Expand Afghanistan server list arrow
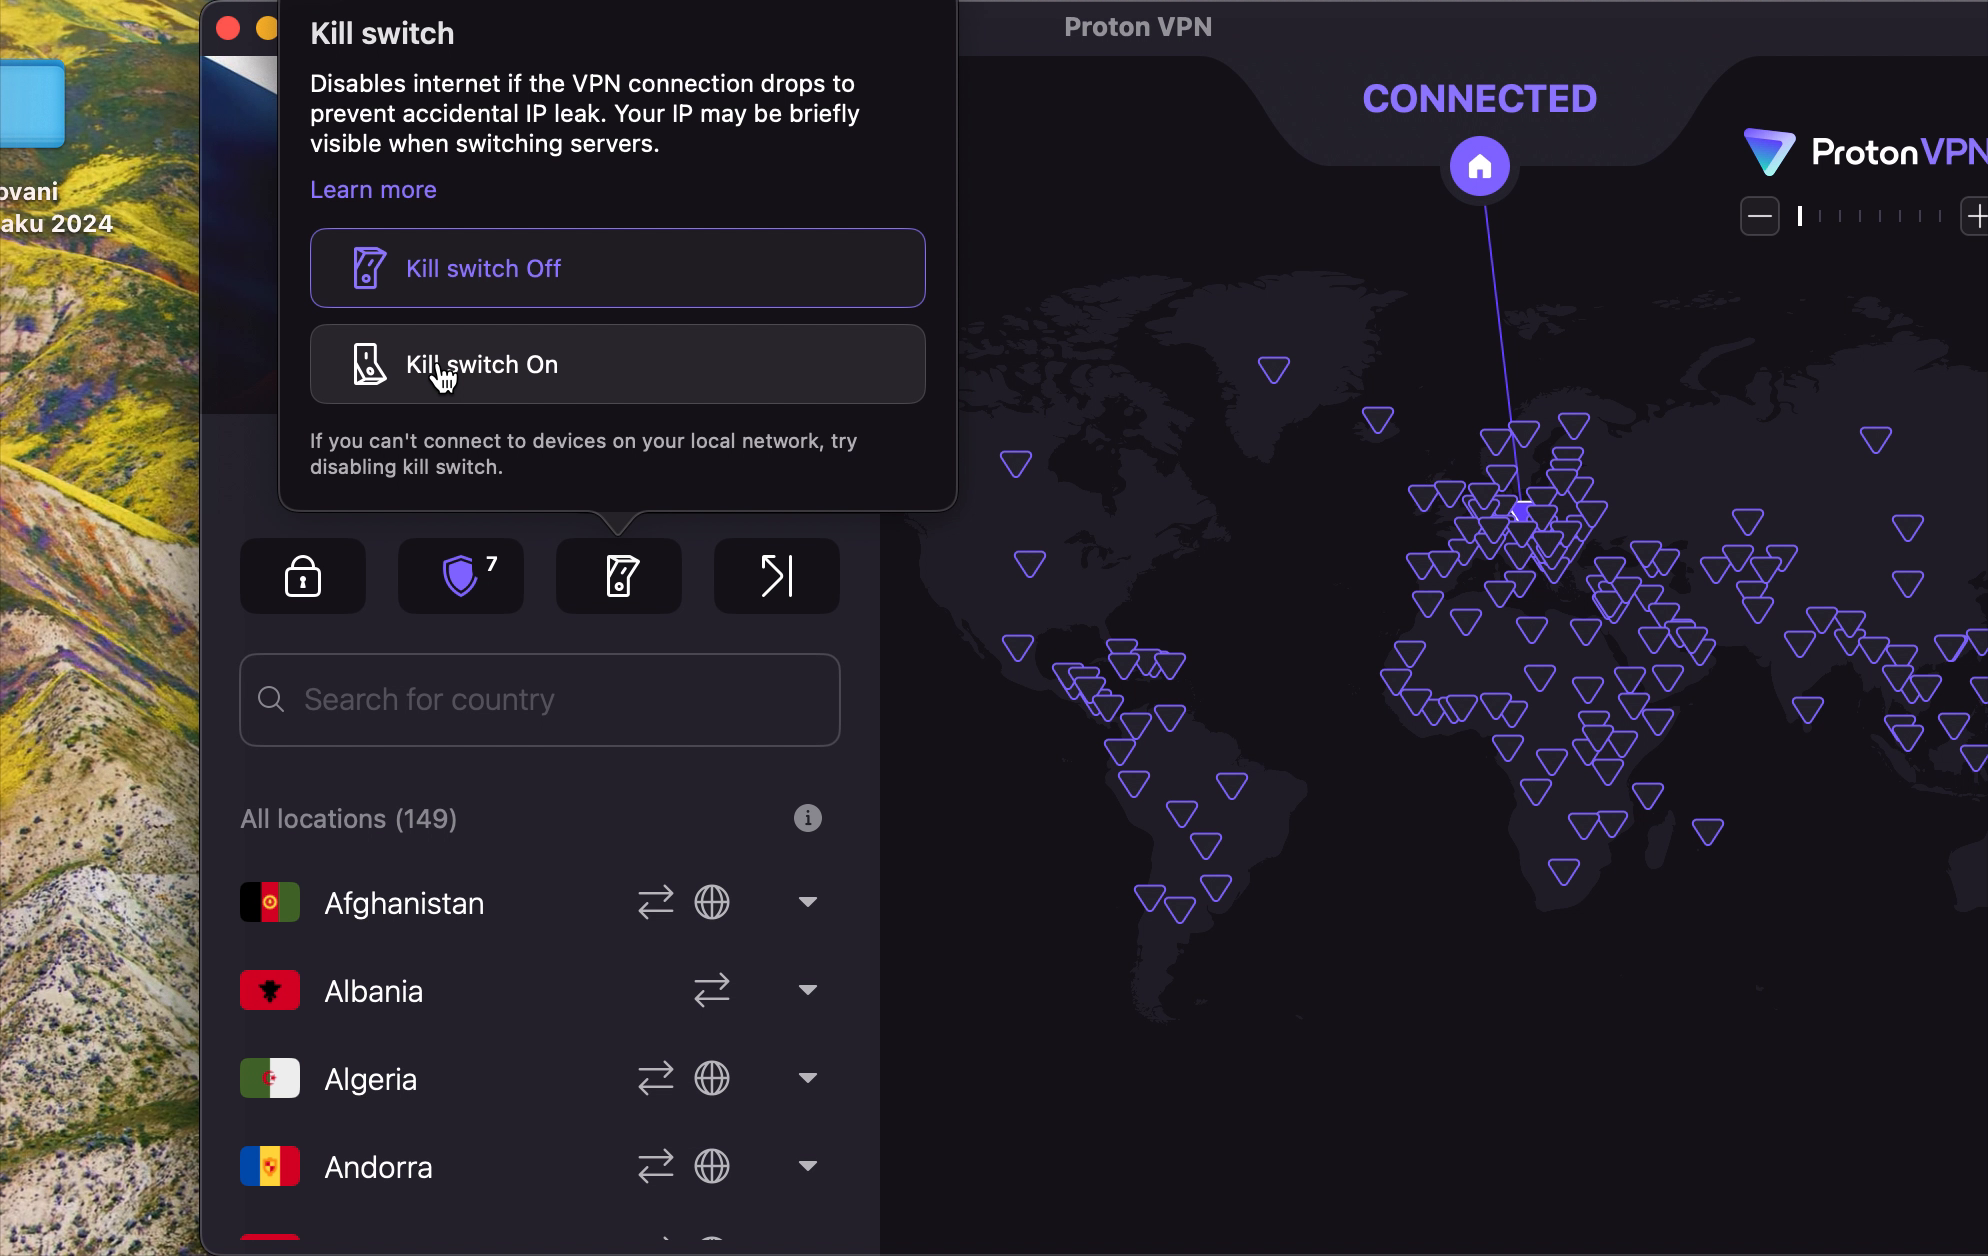The width and height of the screenshot is (1988, 1256). pyautogui.click(x=808, y=902)
